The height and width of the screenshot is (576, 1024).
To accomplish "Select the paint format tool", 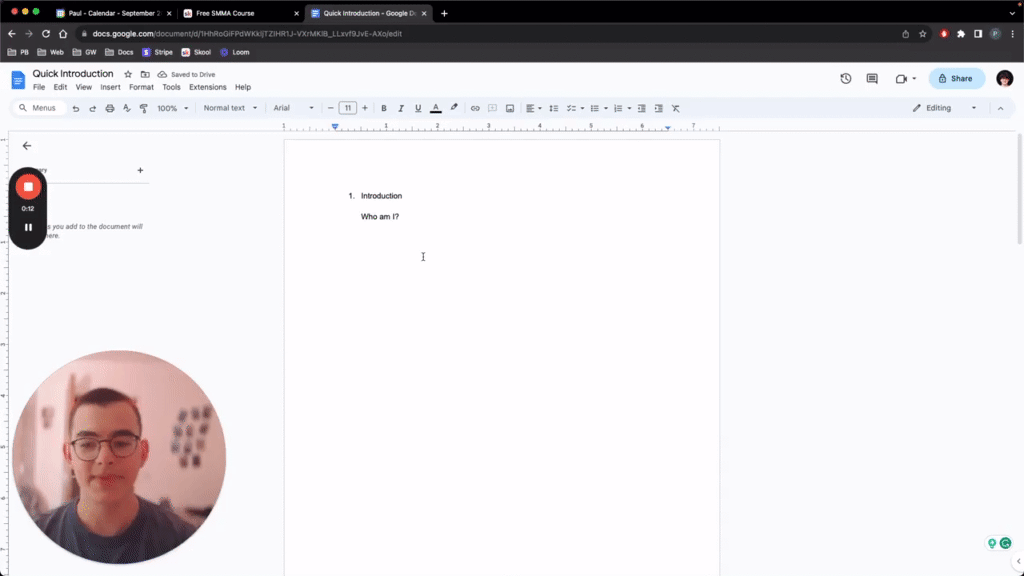I will click(x=143, y=108).
